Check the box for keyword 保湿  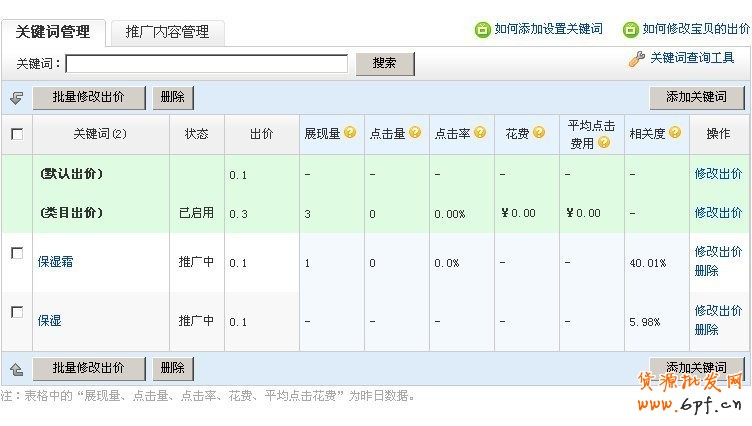click(x=17, y=313)
